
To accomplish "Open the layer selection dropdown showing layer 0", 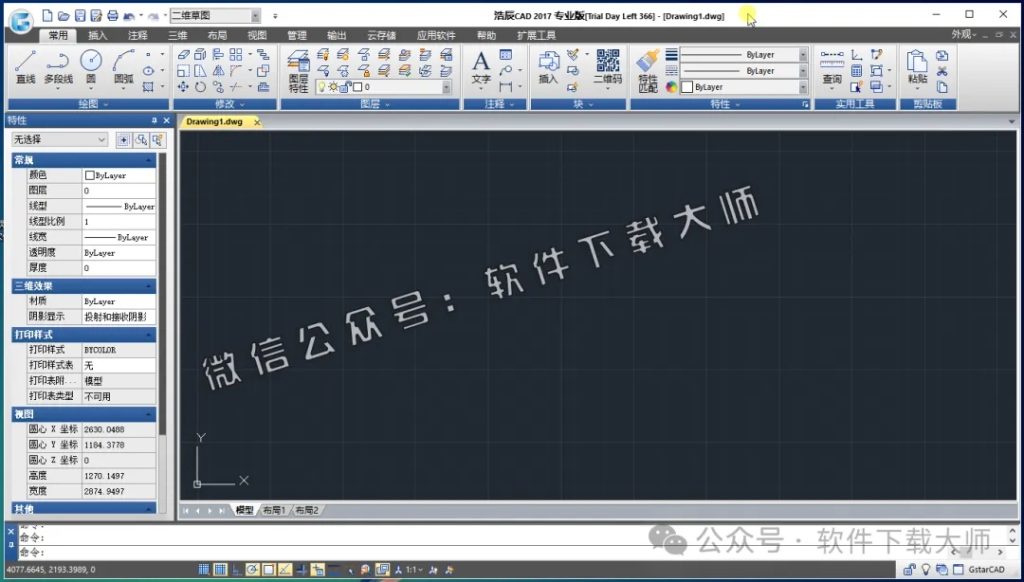I will 447,86.
